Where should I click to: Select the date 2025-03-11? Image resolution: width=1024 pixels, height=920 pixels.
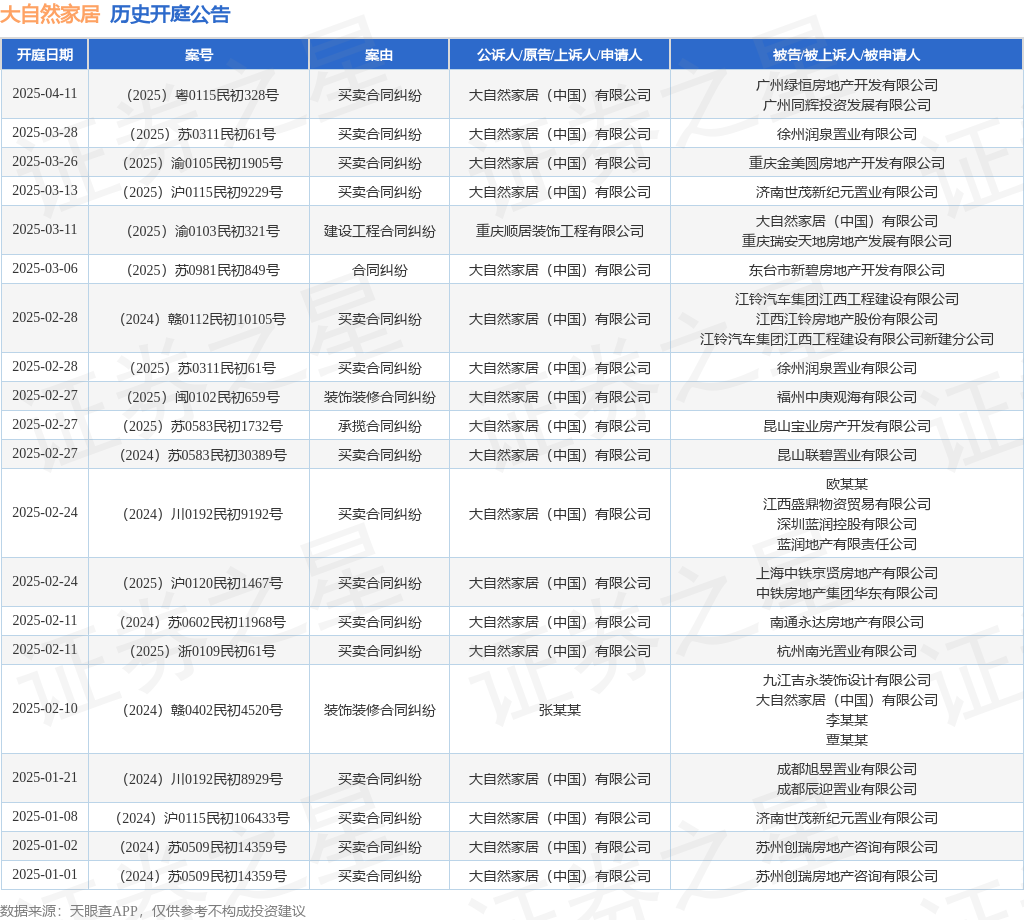[x=44, y=229]
